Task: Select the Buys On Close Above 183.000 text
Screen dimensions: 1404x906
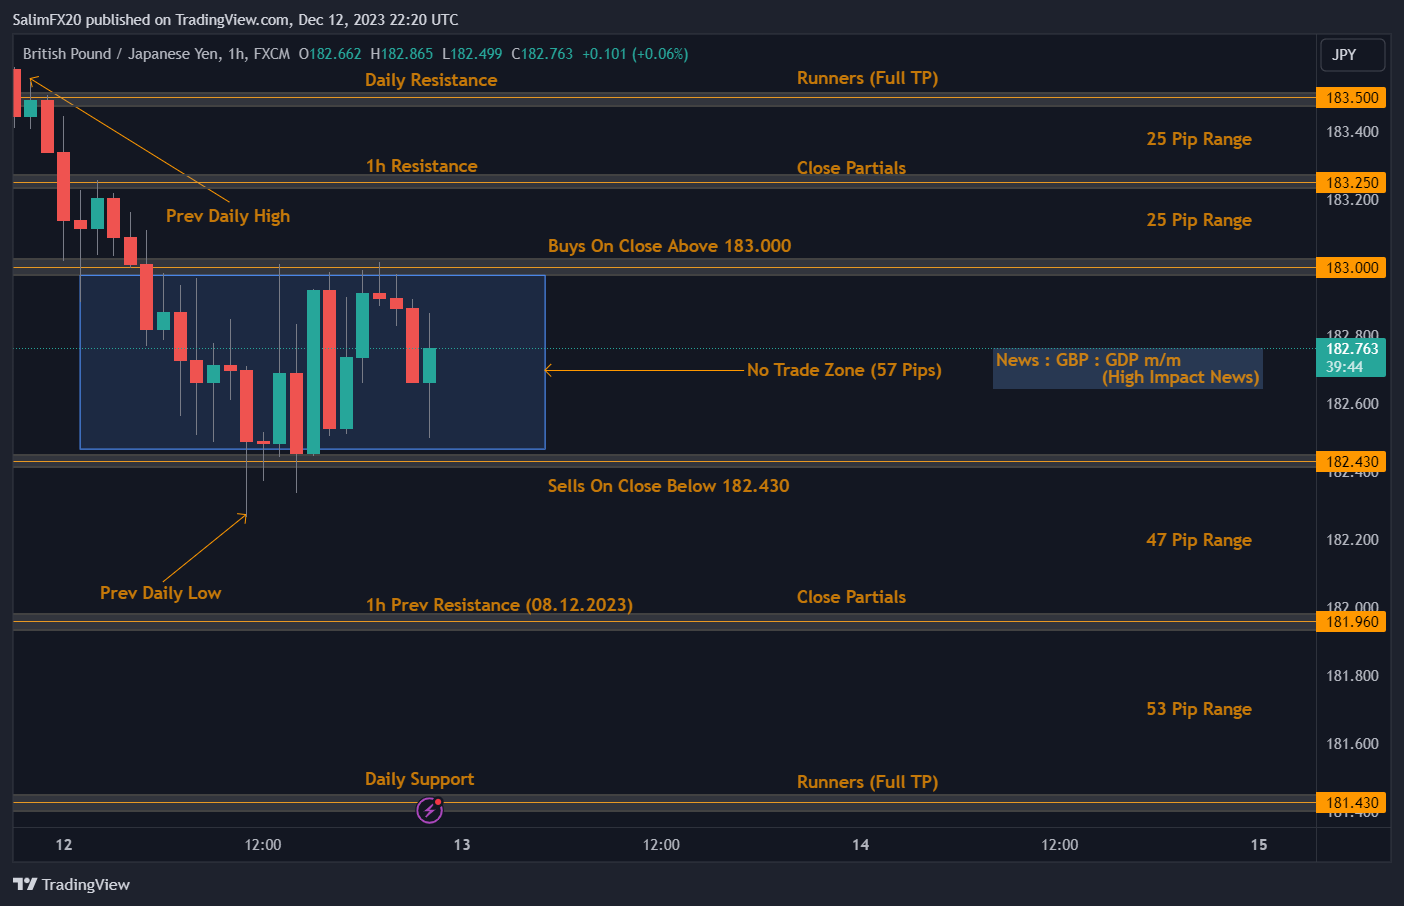Action: (669, 246)
